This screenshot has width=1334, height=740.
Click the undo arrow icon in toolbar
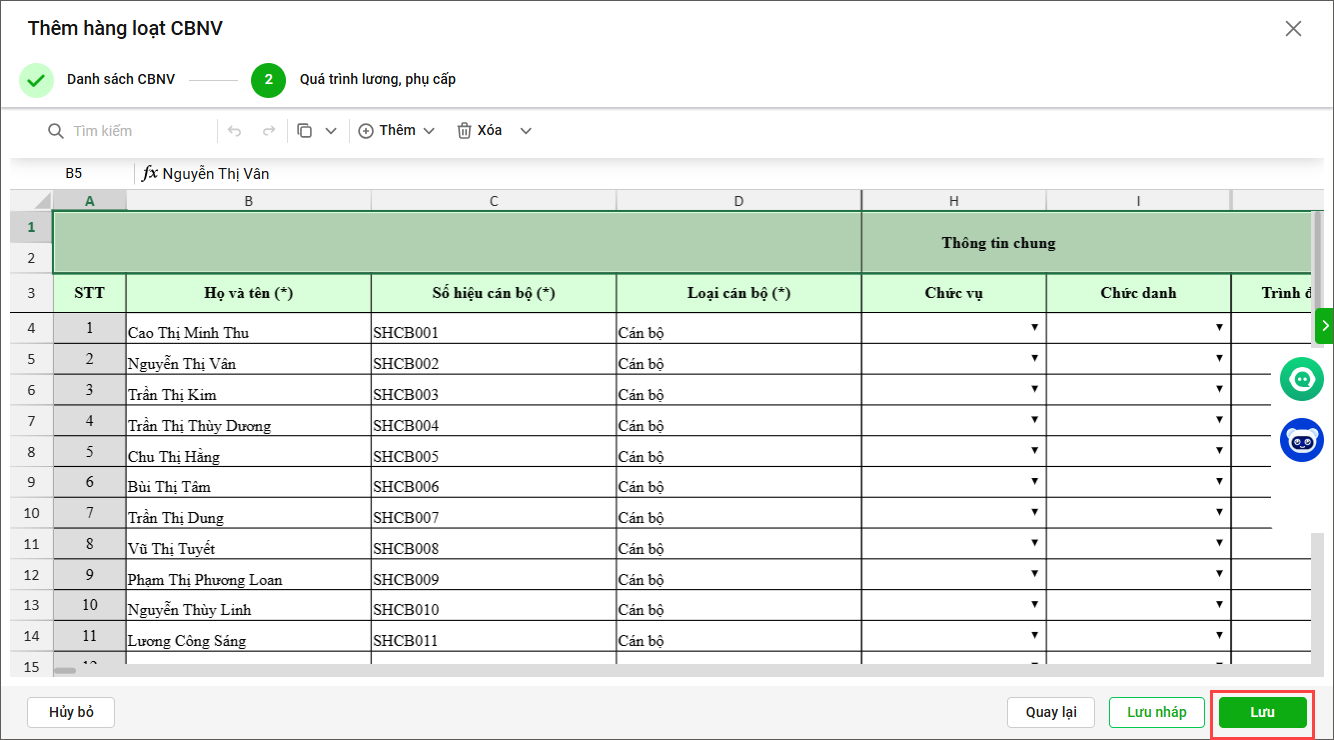tap(235, 131)
